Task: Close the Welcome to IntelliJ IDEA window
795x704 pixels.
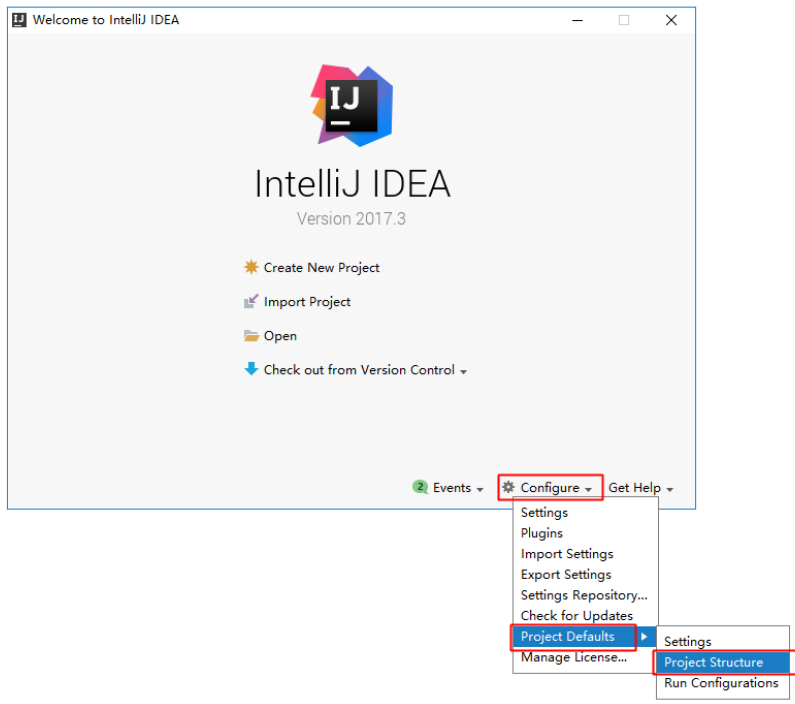Action: pyautogui.click(x=671, y=20)
